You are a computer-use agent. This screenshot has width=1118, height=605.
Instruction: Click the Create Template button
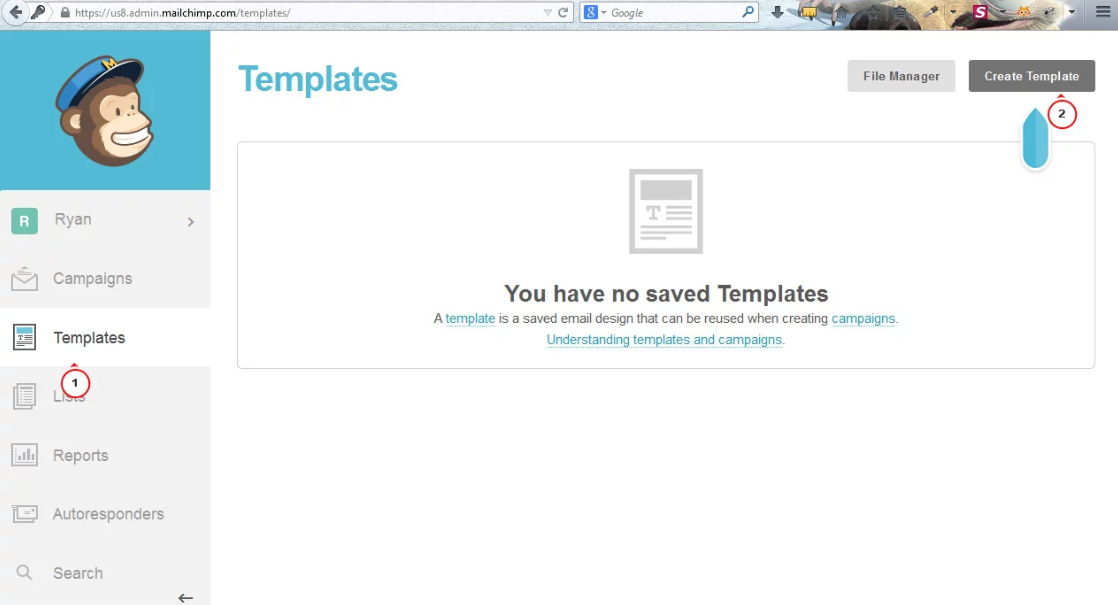point(1032,76)
